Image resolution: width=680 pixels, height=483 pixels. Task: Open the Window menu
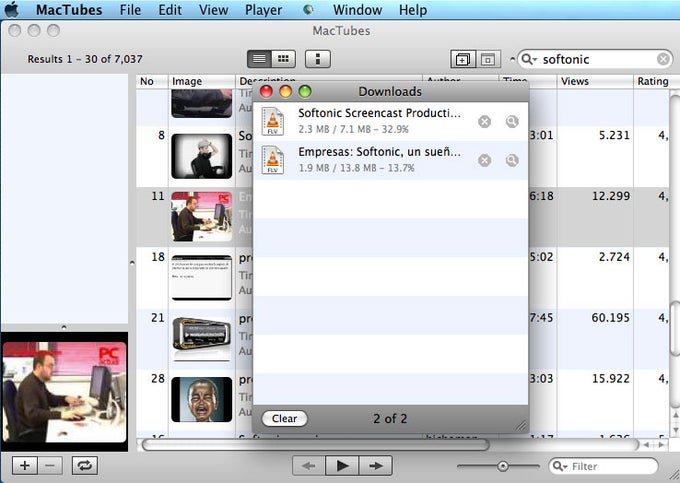357,10
